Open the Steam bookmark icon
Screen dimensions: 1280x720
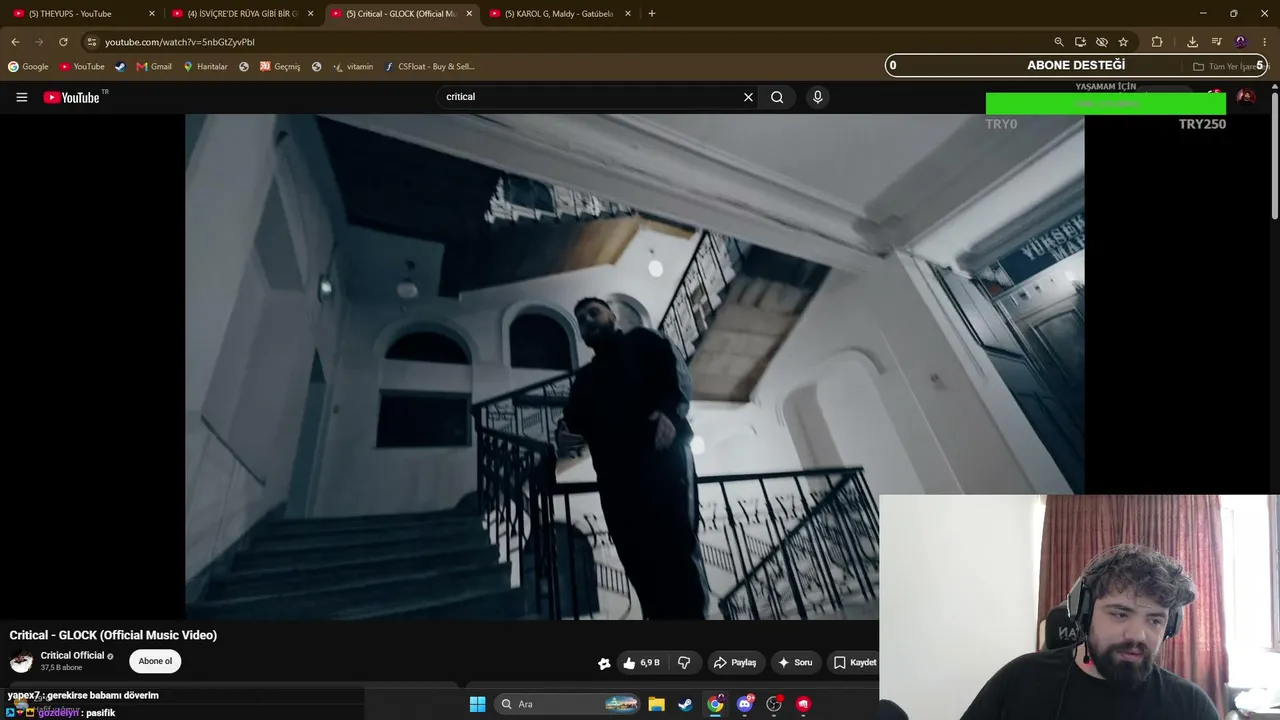(x=120, y=67)
